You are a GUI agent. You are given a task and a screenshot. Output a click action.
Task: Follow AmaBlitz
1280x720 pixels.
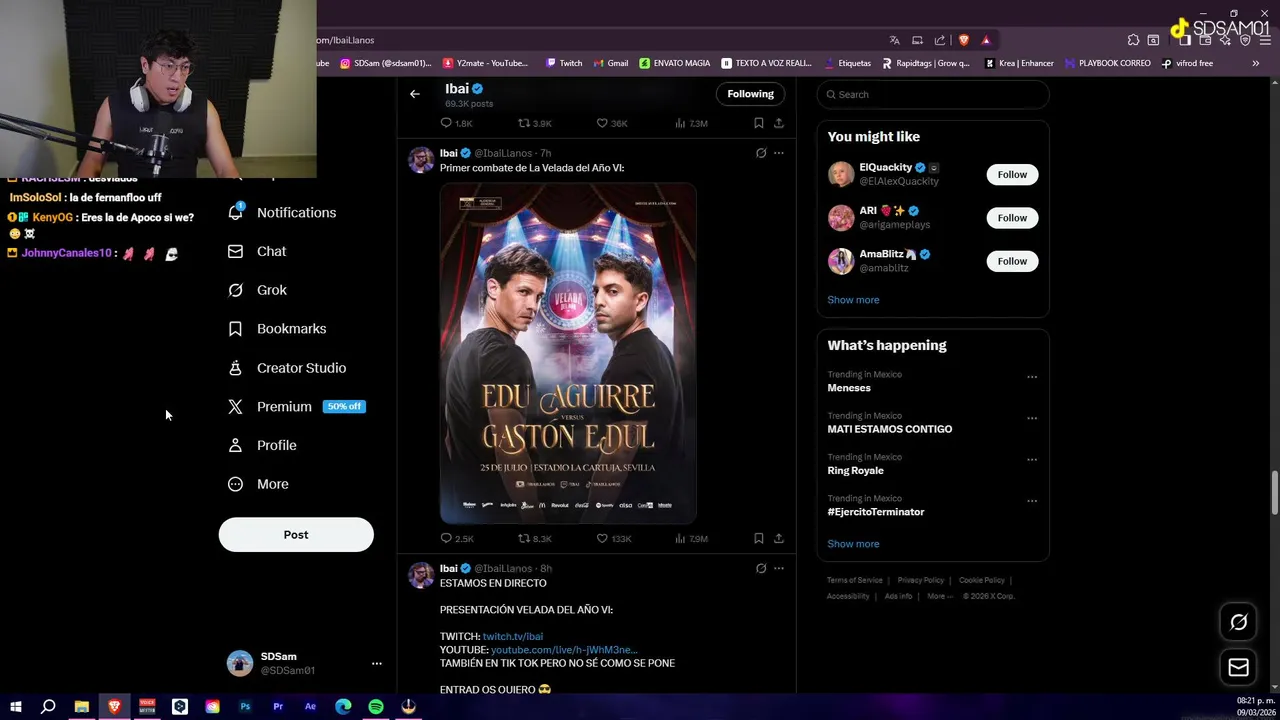[x=1012, y=261]
